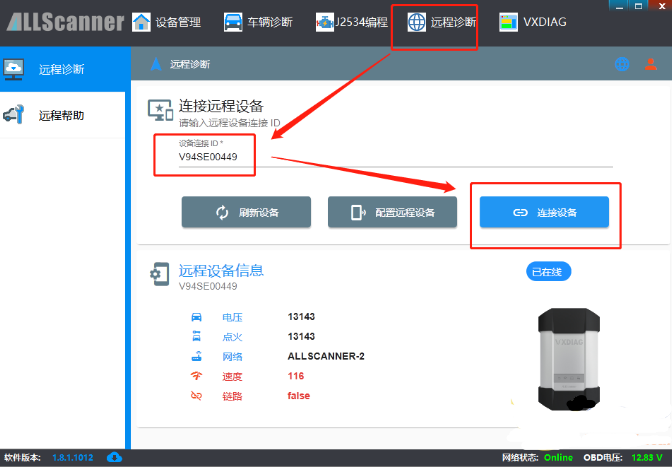Minimize the ALLScanner window
This screenshot has width=672, height=467.
(619, 6)
